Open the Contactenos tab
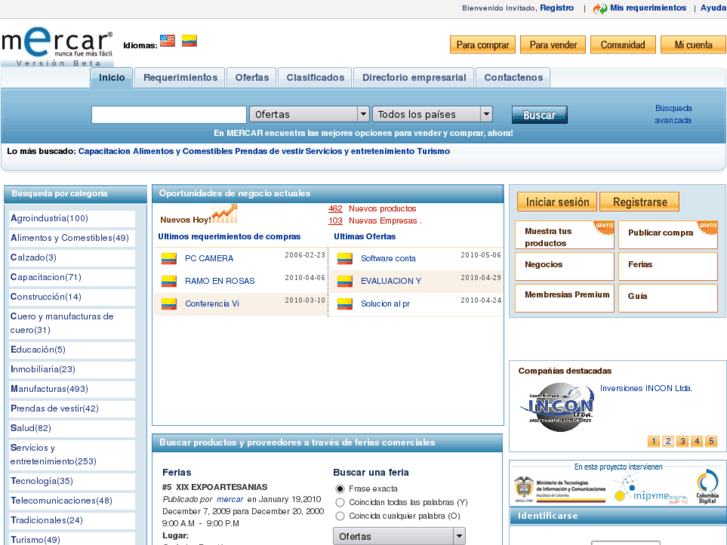 click(x=513, y=78)
